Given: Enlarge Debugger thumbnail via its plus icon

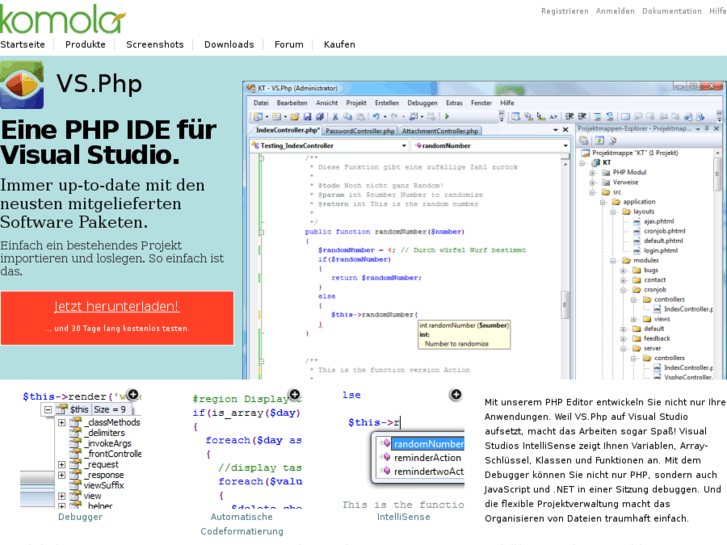Looking at the screenshot, I should (x=133, y=394).
